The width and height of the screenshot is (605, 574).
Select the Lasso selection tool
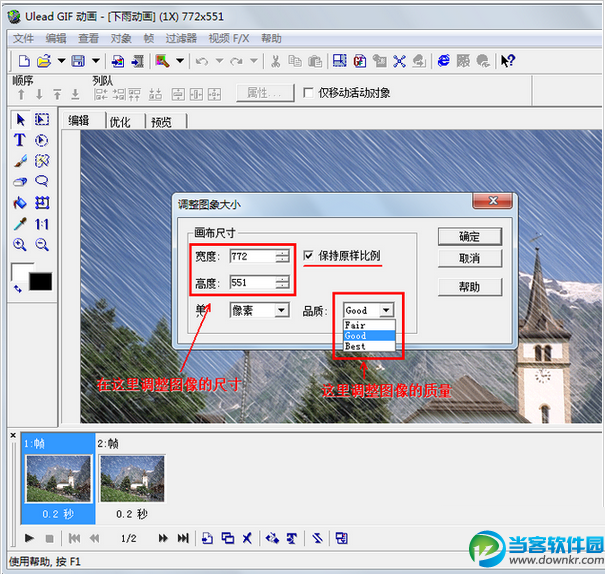[x=42, y=181]
